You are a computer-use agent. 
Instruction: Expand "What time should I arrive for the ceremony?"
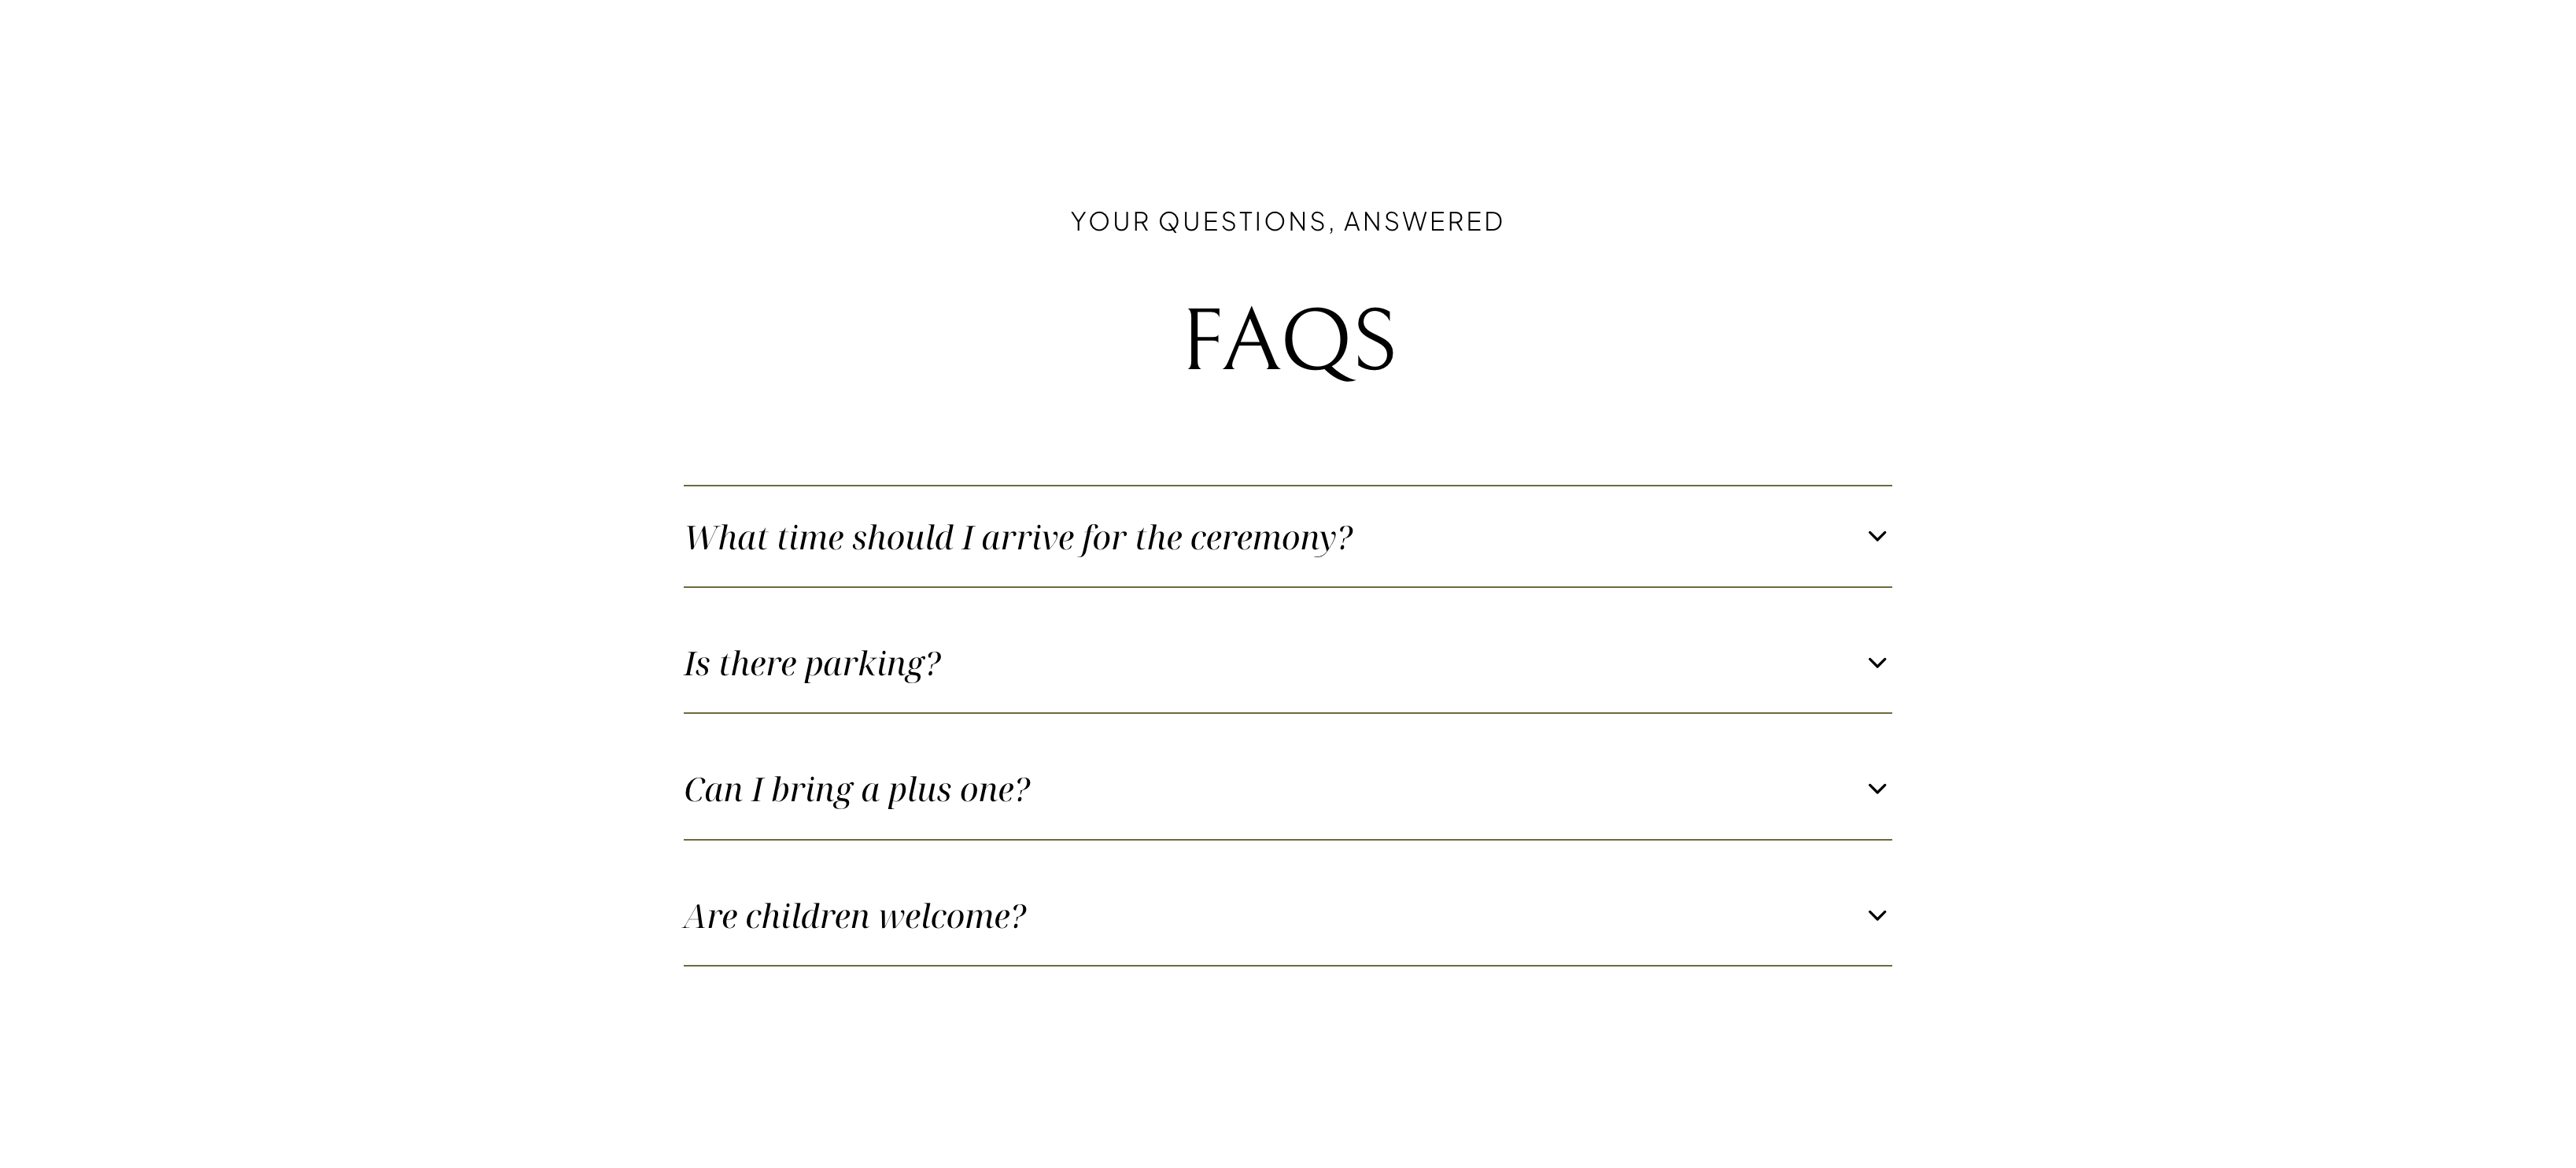[x=1287, y=537]
